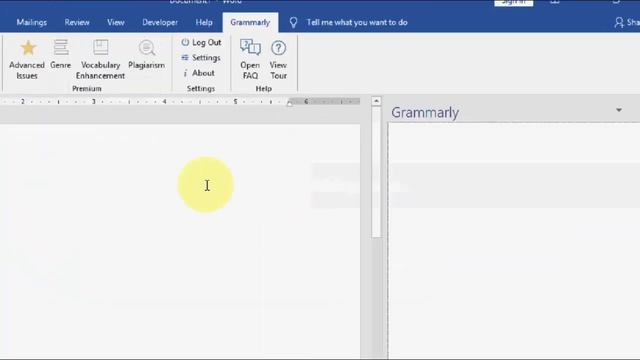Click the vertical scrollbar thumb
640x360 pixels.
coord(376,172)
